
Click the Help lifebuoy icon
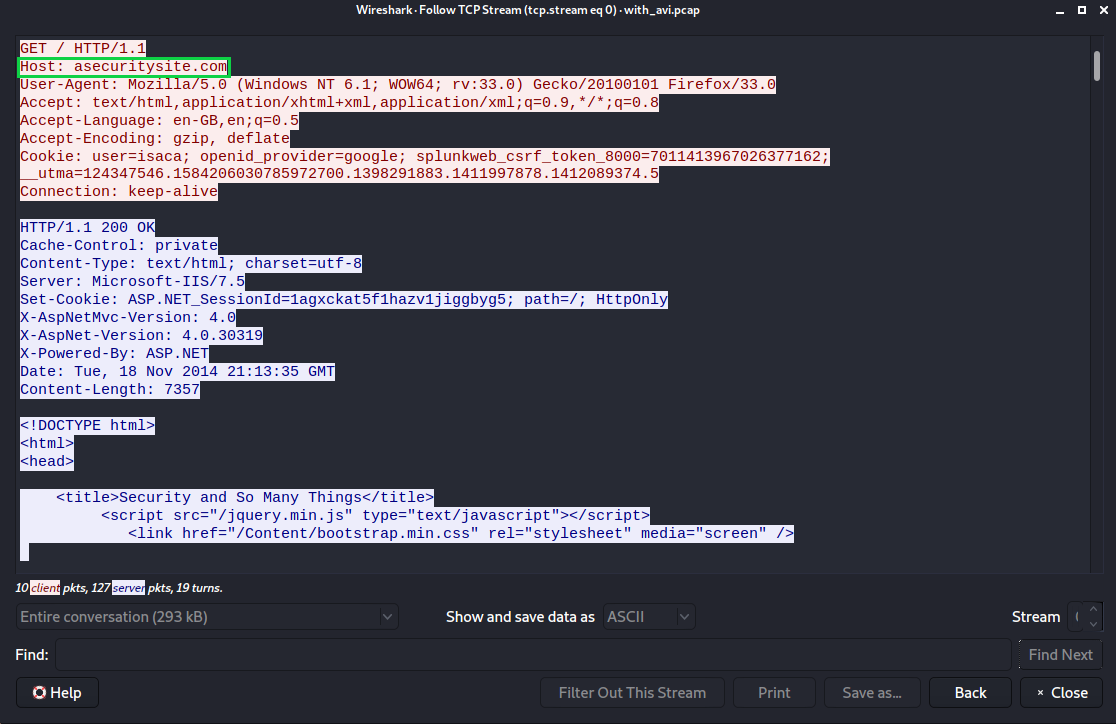[39, 693]
